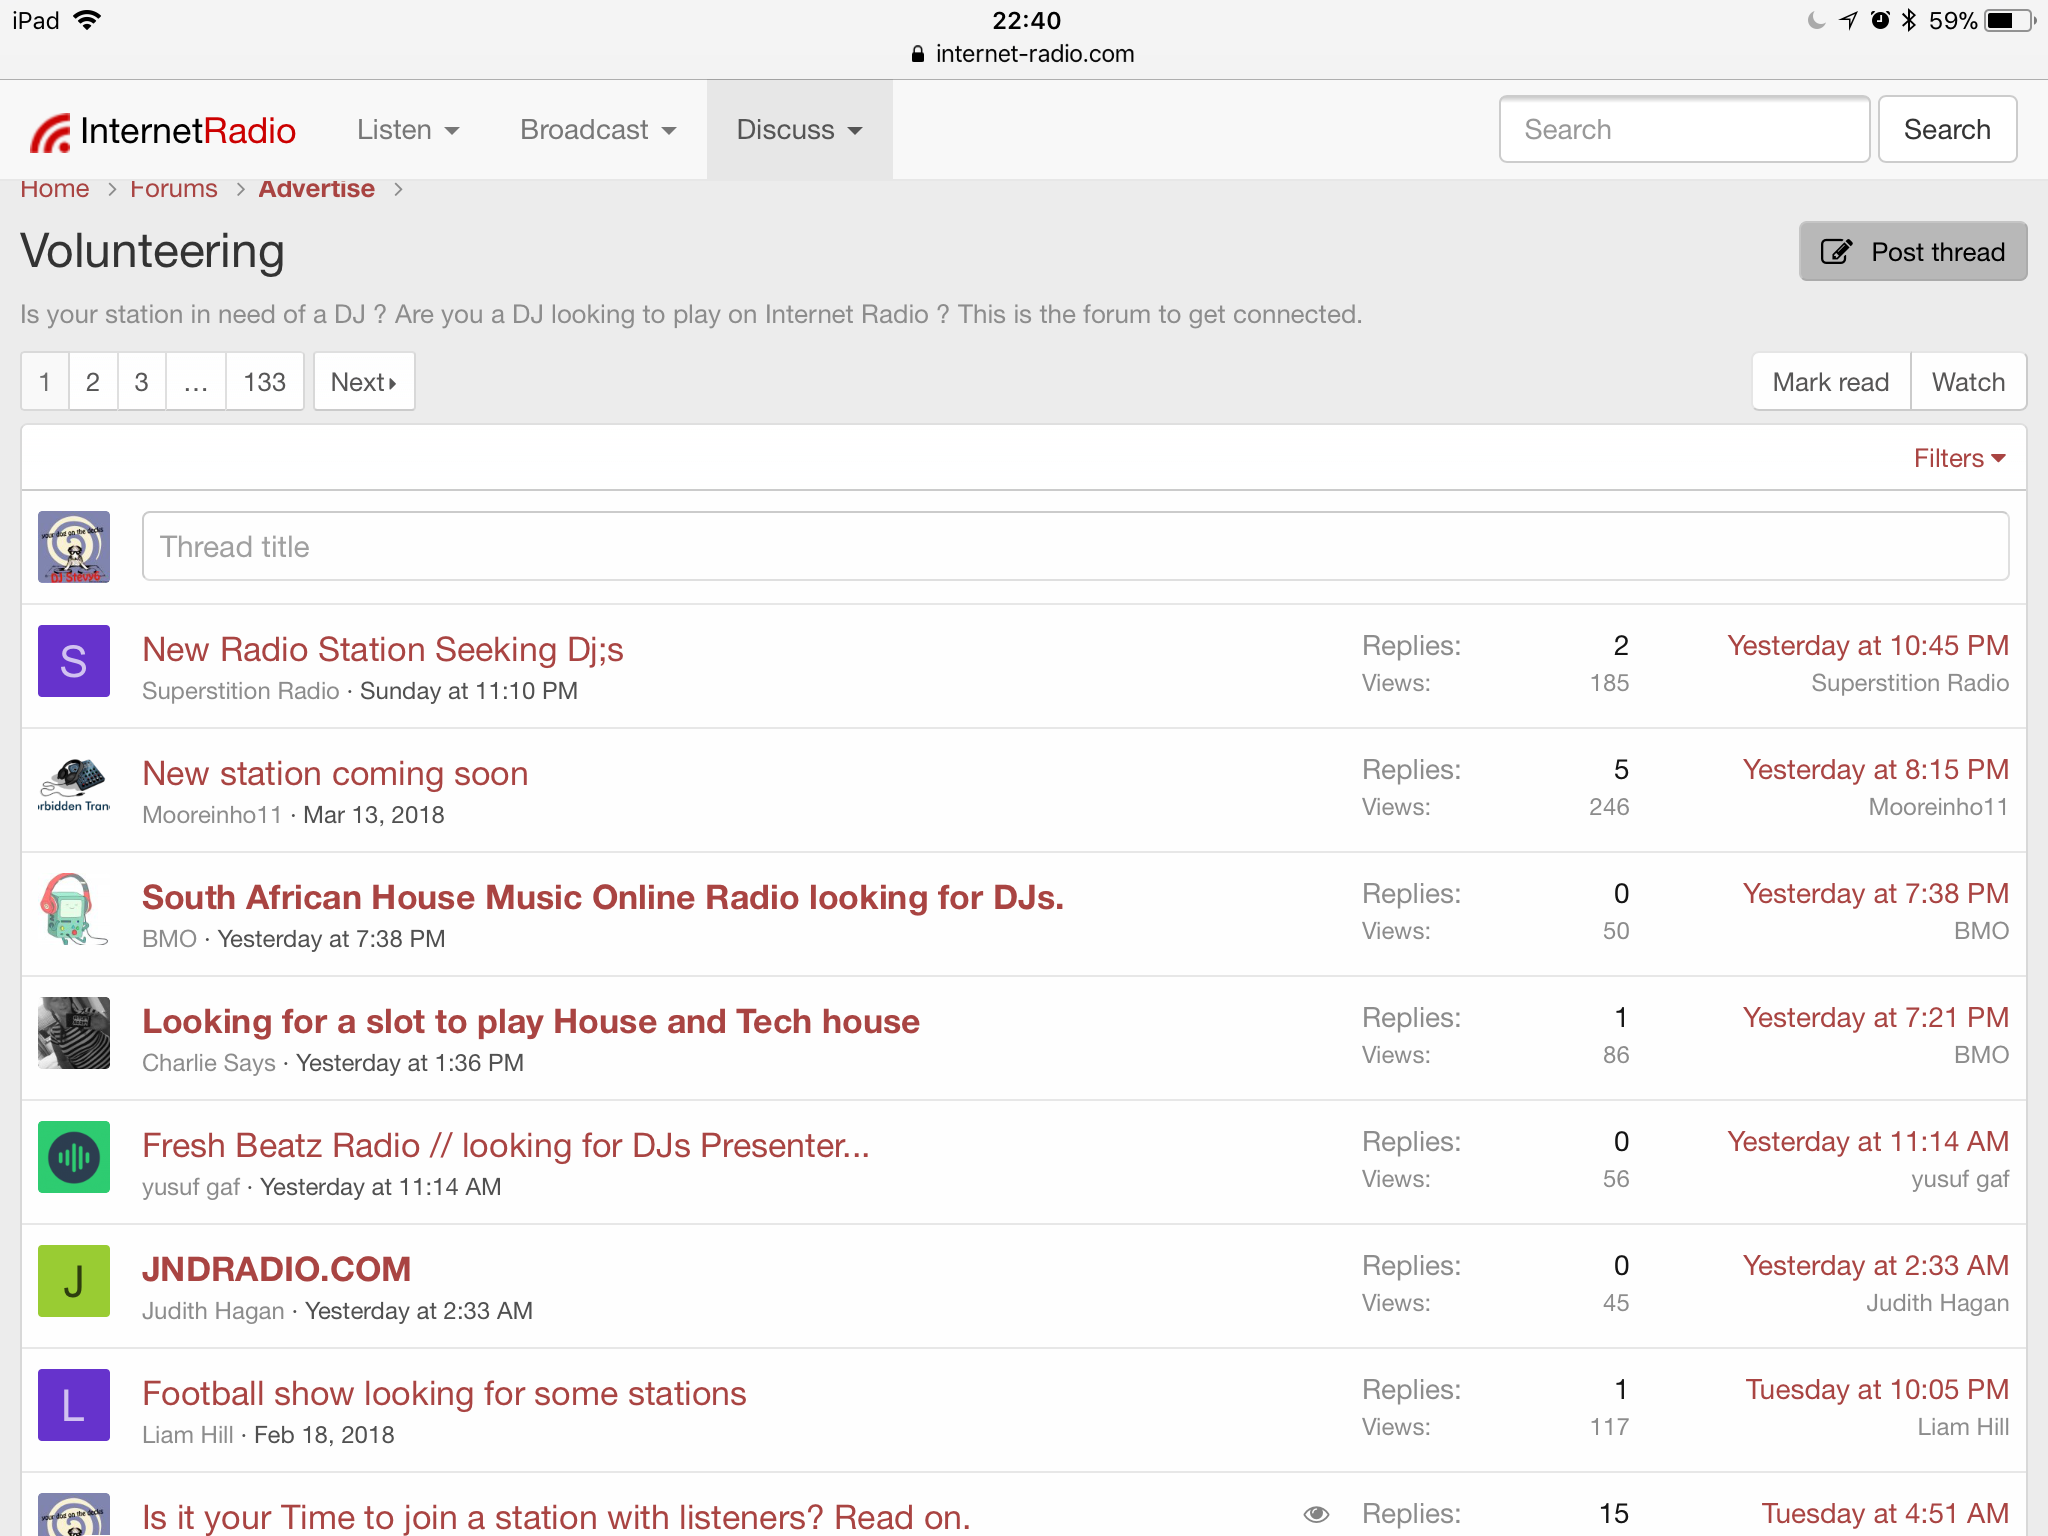Click the InternetRadio logo icon

click(x=50, y=132)
